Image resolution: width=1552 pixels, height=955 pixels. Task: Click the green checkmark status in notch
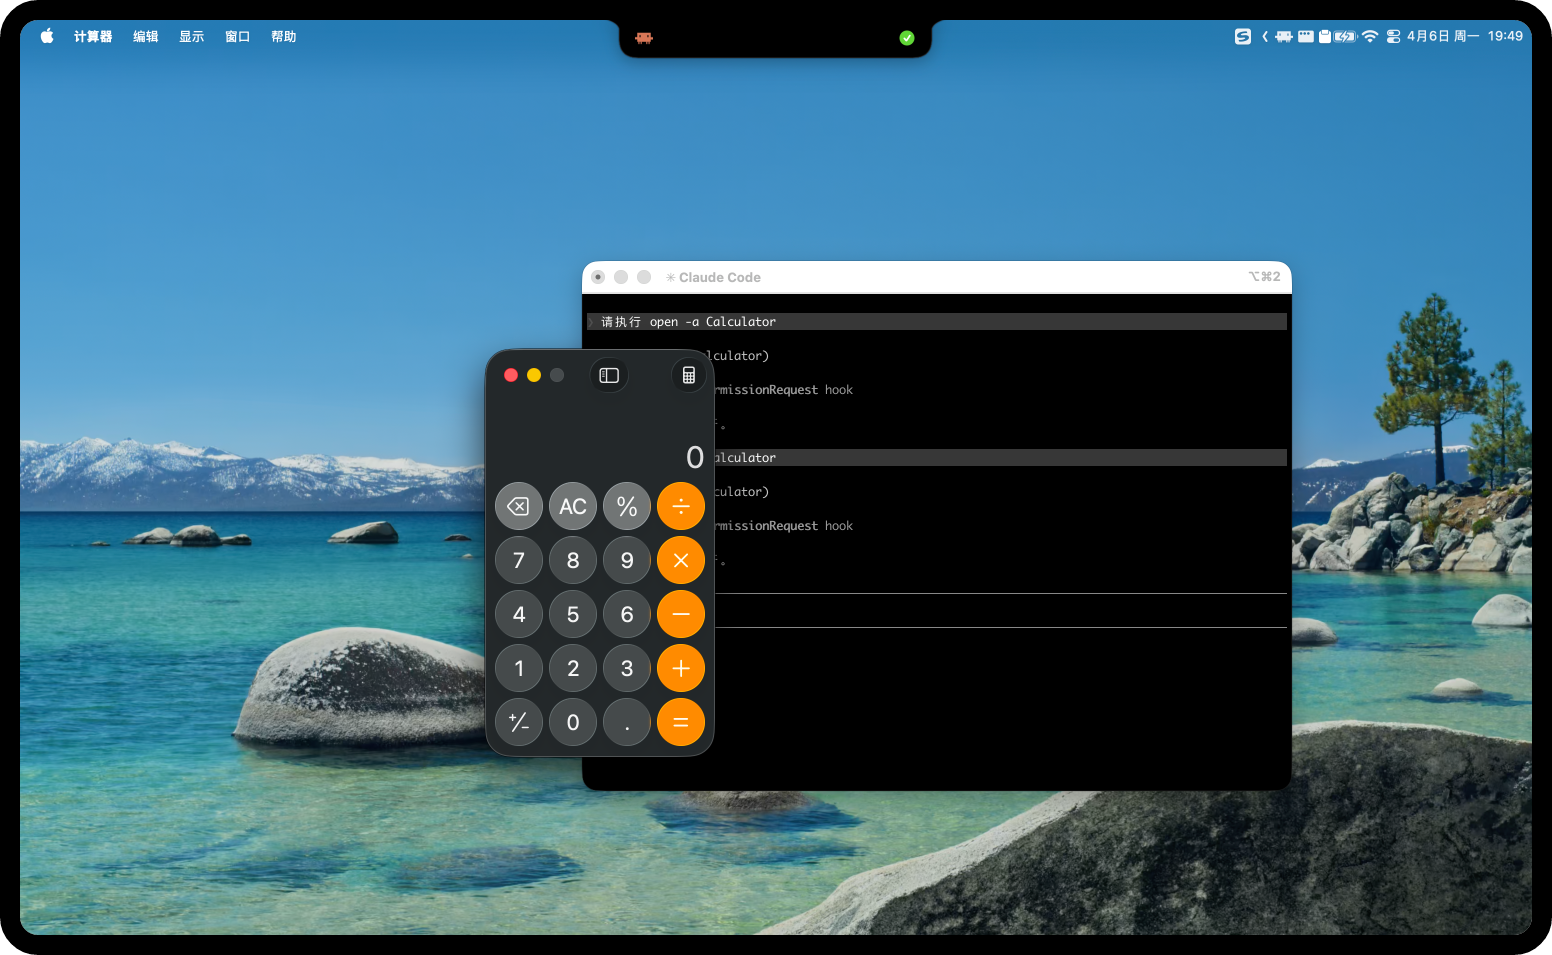[907, 38]
